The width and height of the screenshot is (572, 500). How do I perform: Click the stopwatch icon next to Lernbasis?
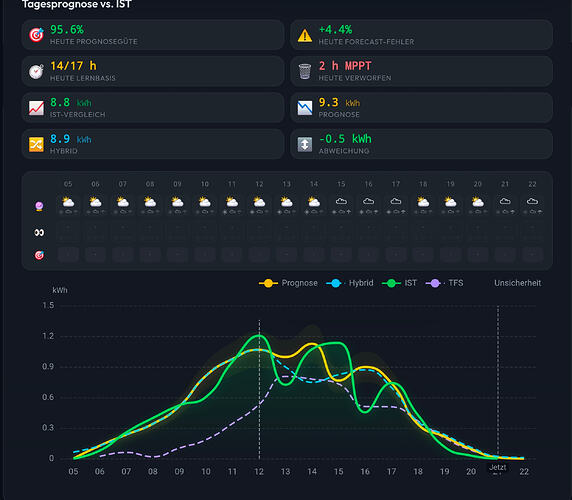36,71
